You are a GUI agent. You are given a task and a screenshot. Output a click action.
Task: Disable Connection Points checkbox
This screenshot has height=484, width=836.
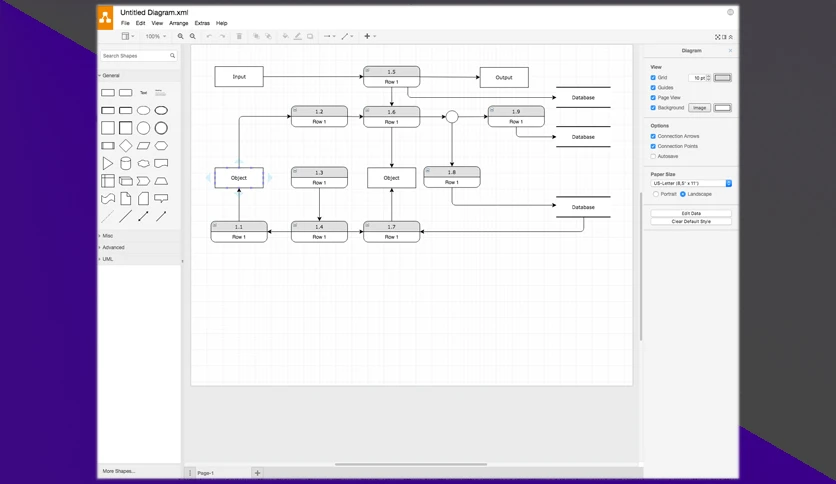tap(653, 146)
